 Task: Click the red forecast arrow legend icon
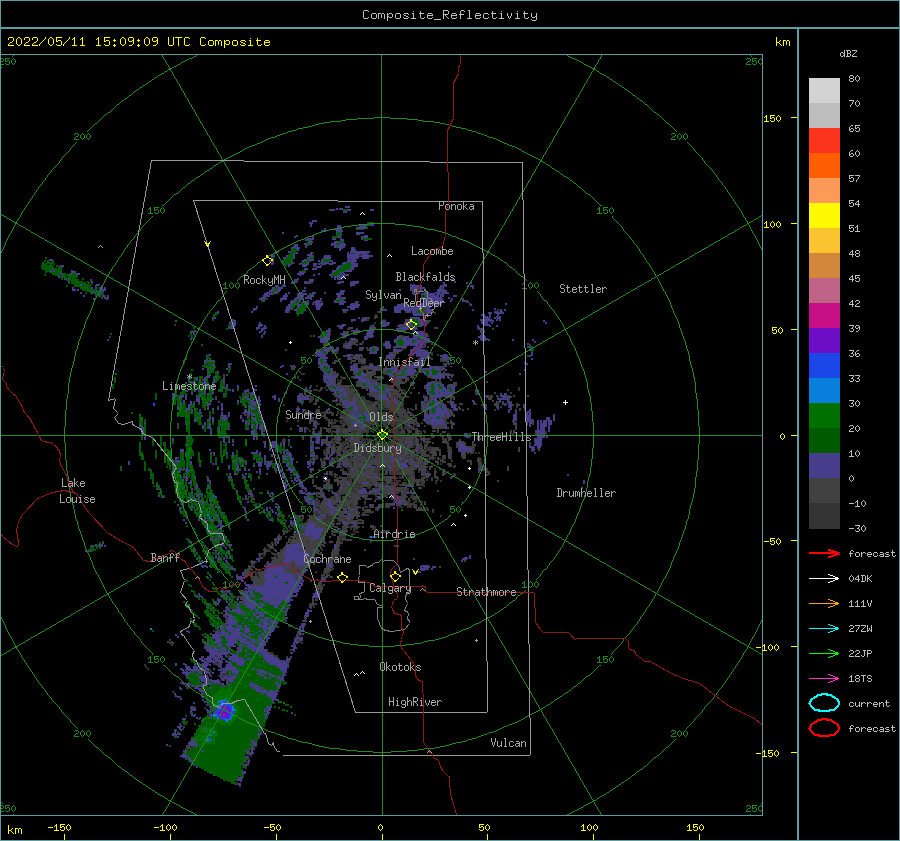click(x=824, y=553)
